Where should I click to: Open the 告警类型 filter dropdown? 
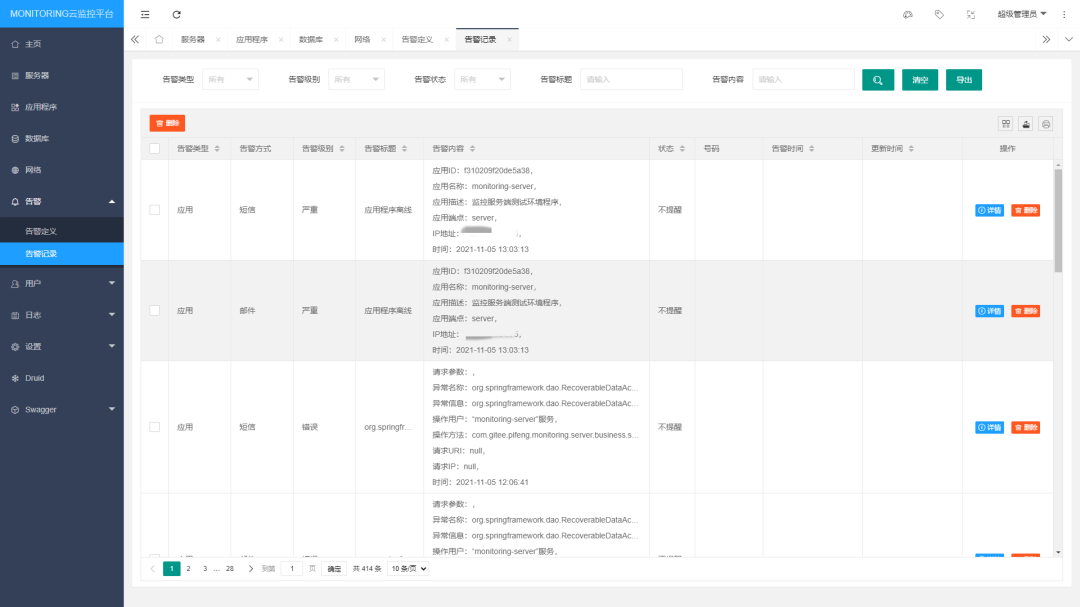230,80
